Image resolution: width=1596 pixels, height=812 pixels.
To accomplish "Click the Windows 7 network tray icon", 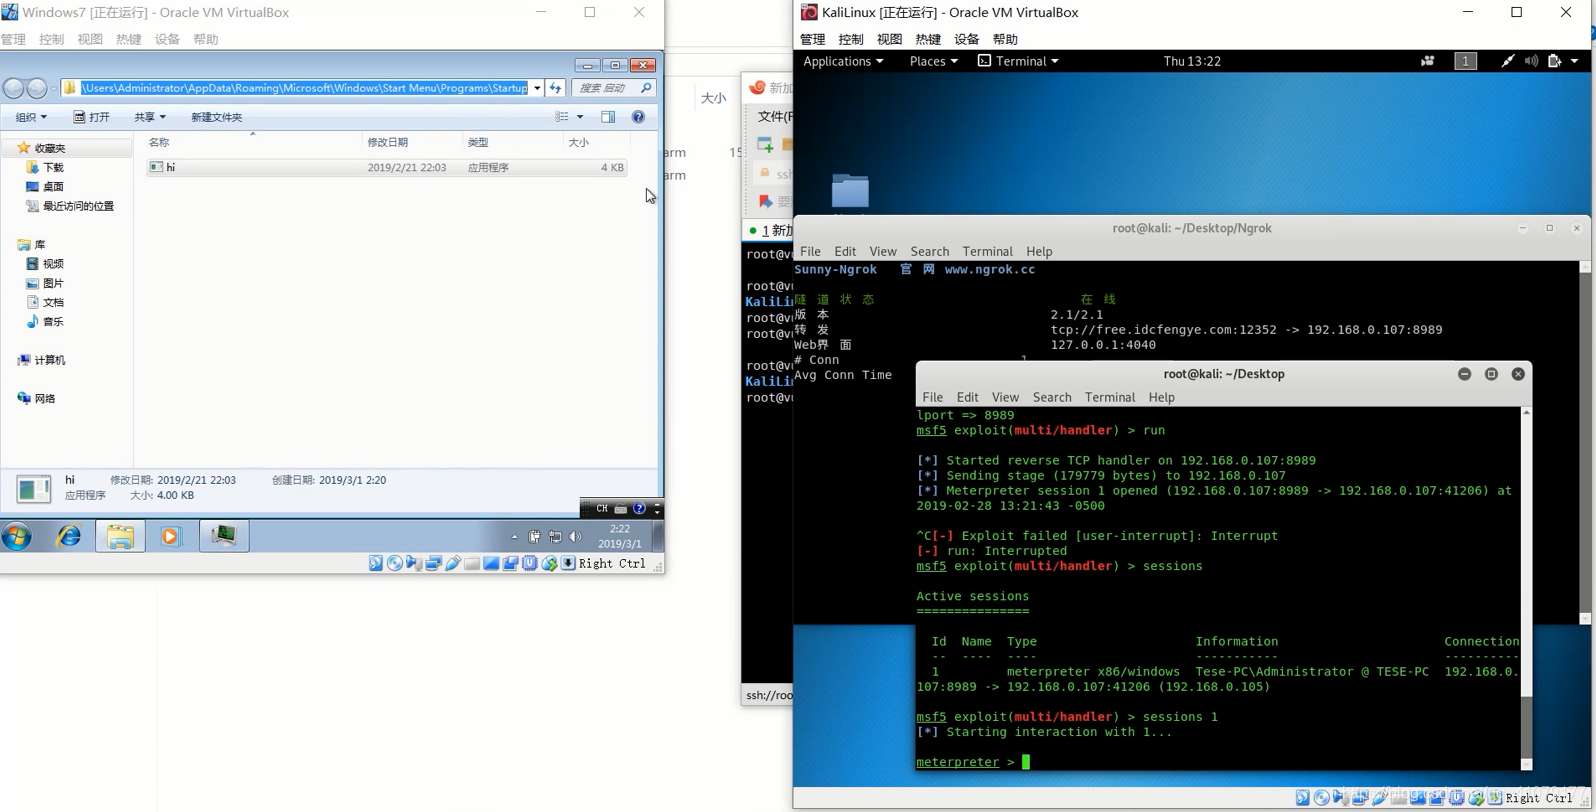I will pyautogui.click(x=555, y=537).
